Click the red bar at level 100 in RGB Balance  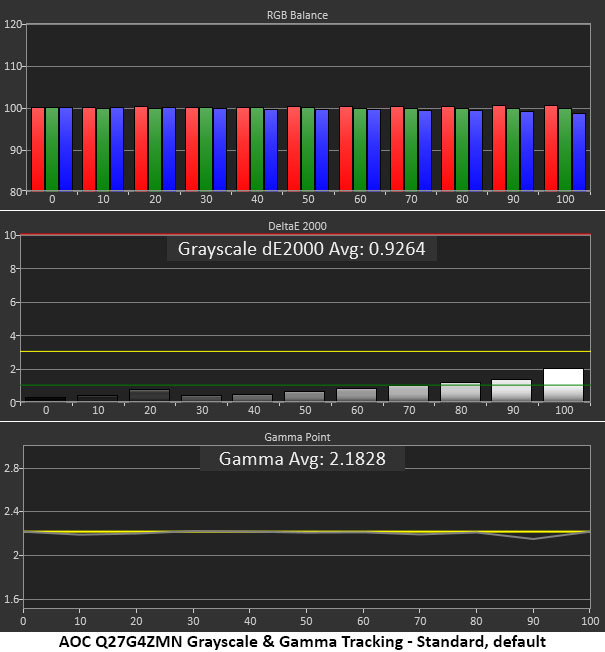coord(551,148)
